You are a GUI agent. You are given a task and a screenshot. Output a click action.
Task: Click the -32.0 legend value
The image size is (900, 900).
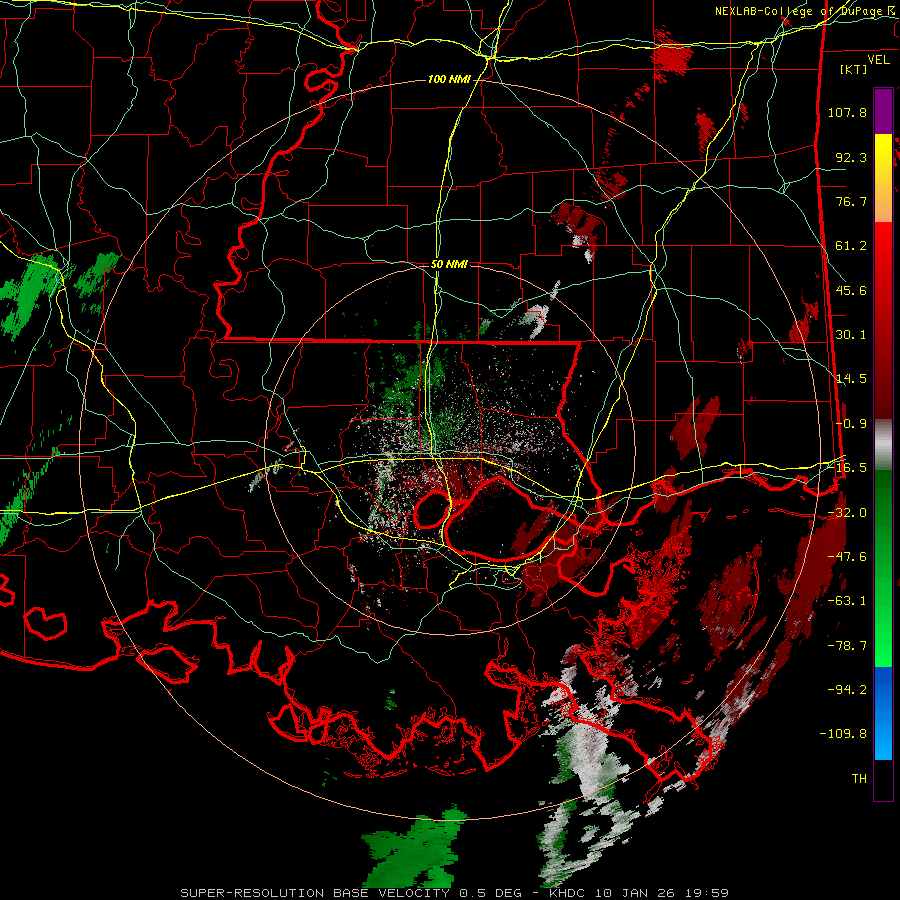847,513
